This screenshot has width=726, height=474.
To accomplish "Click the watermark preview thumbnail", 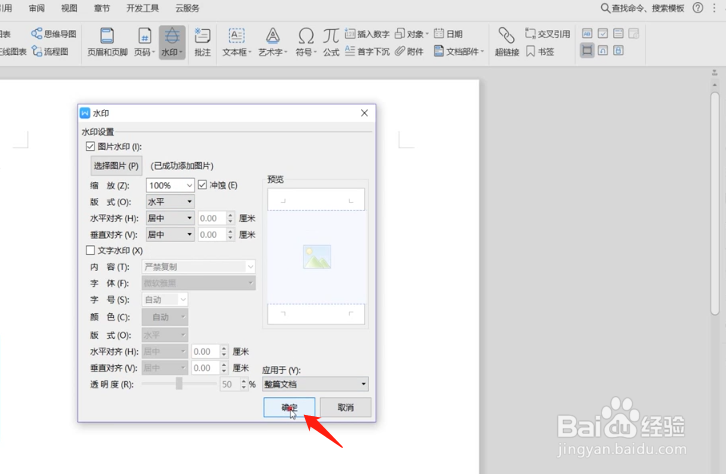I will 317,257.
